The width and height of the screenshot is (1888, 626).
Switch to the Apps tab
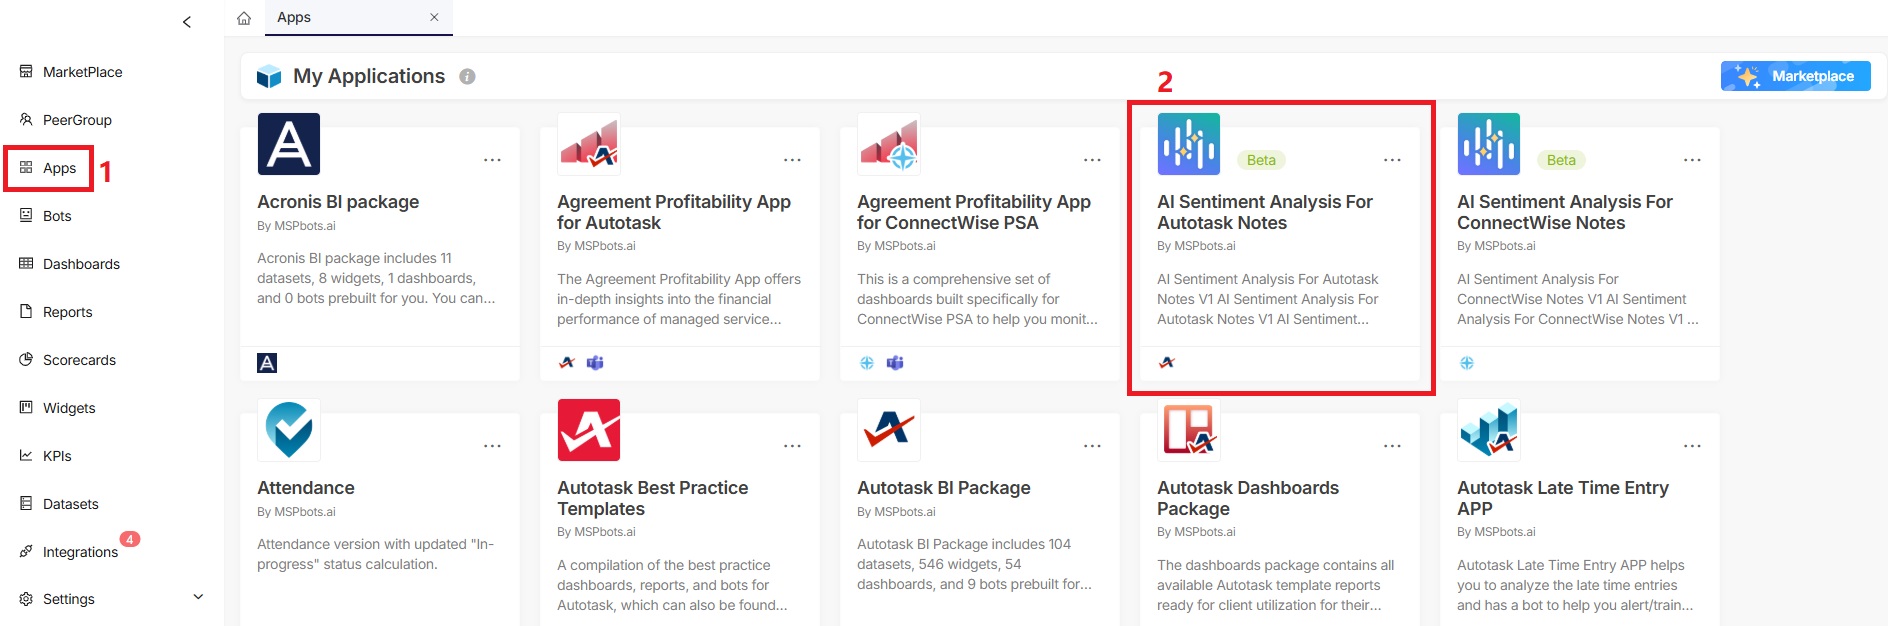(x=293, y=17)
